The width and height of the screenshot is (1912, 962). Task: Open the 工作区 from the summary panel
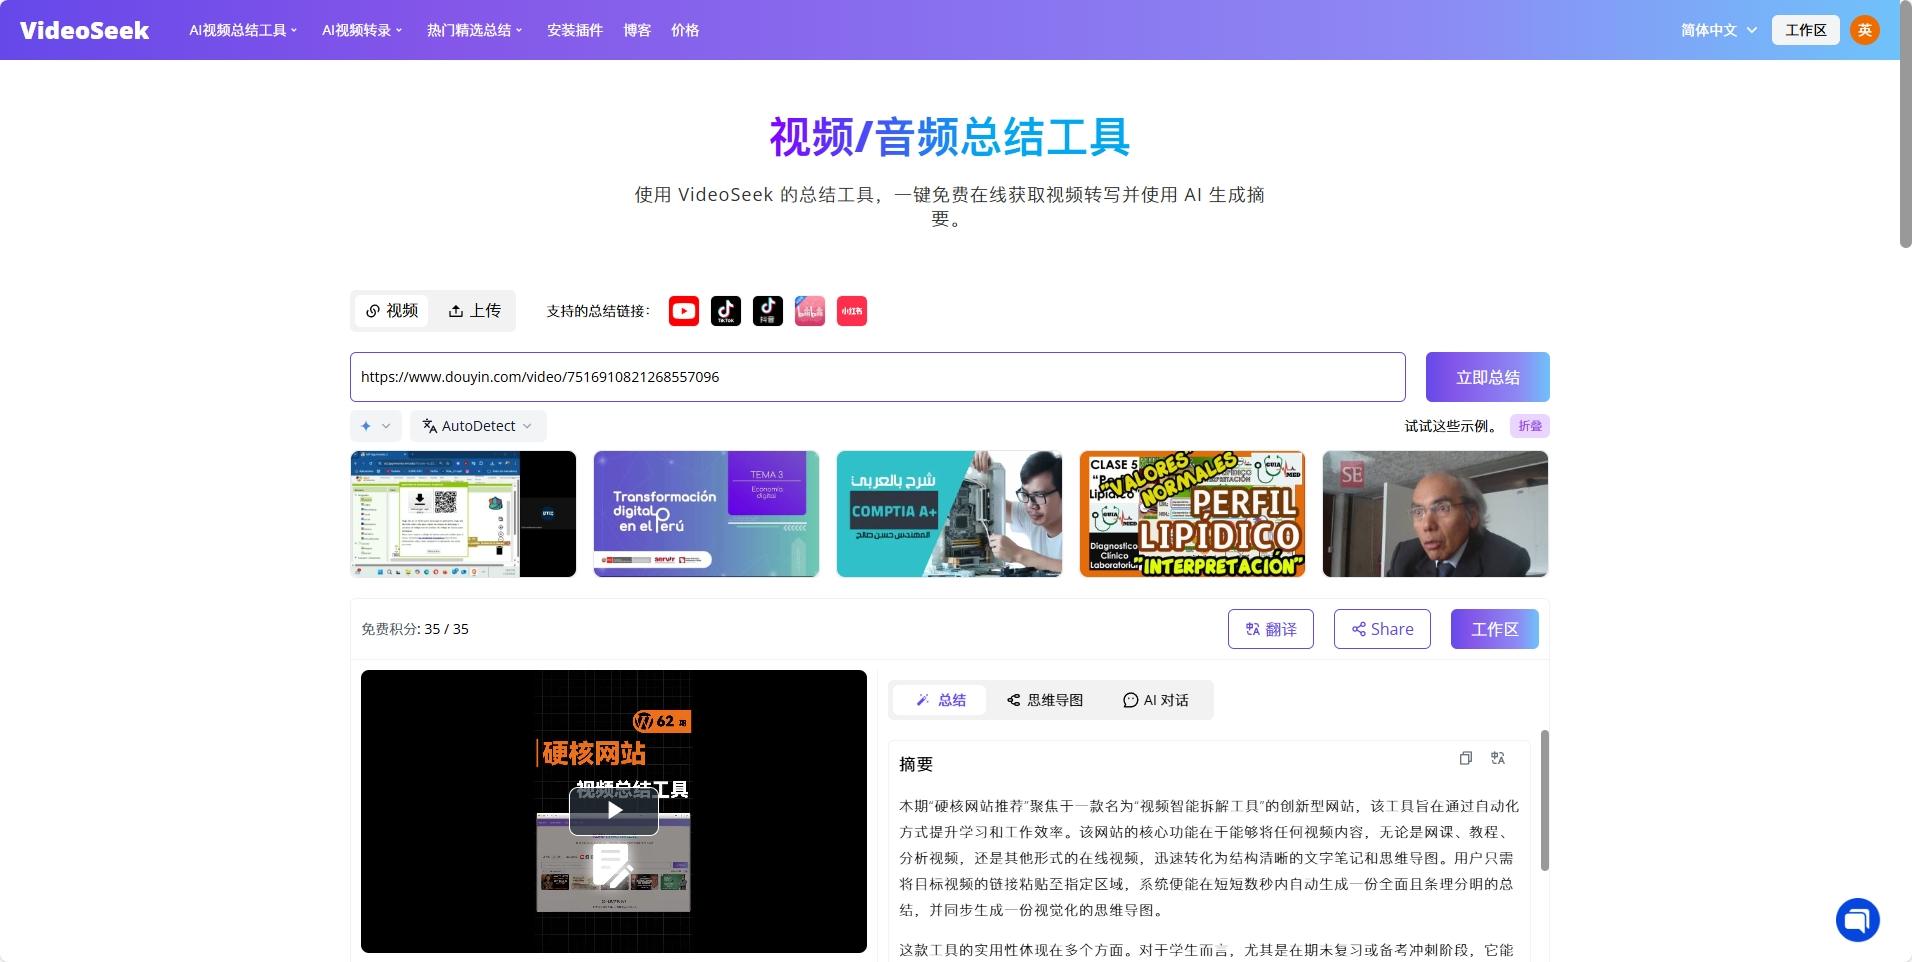coord(1494,629)
